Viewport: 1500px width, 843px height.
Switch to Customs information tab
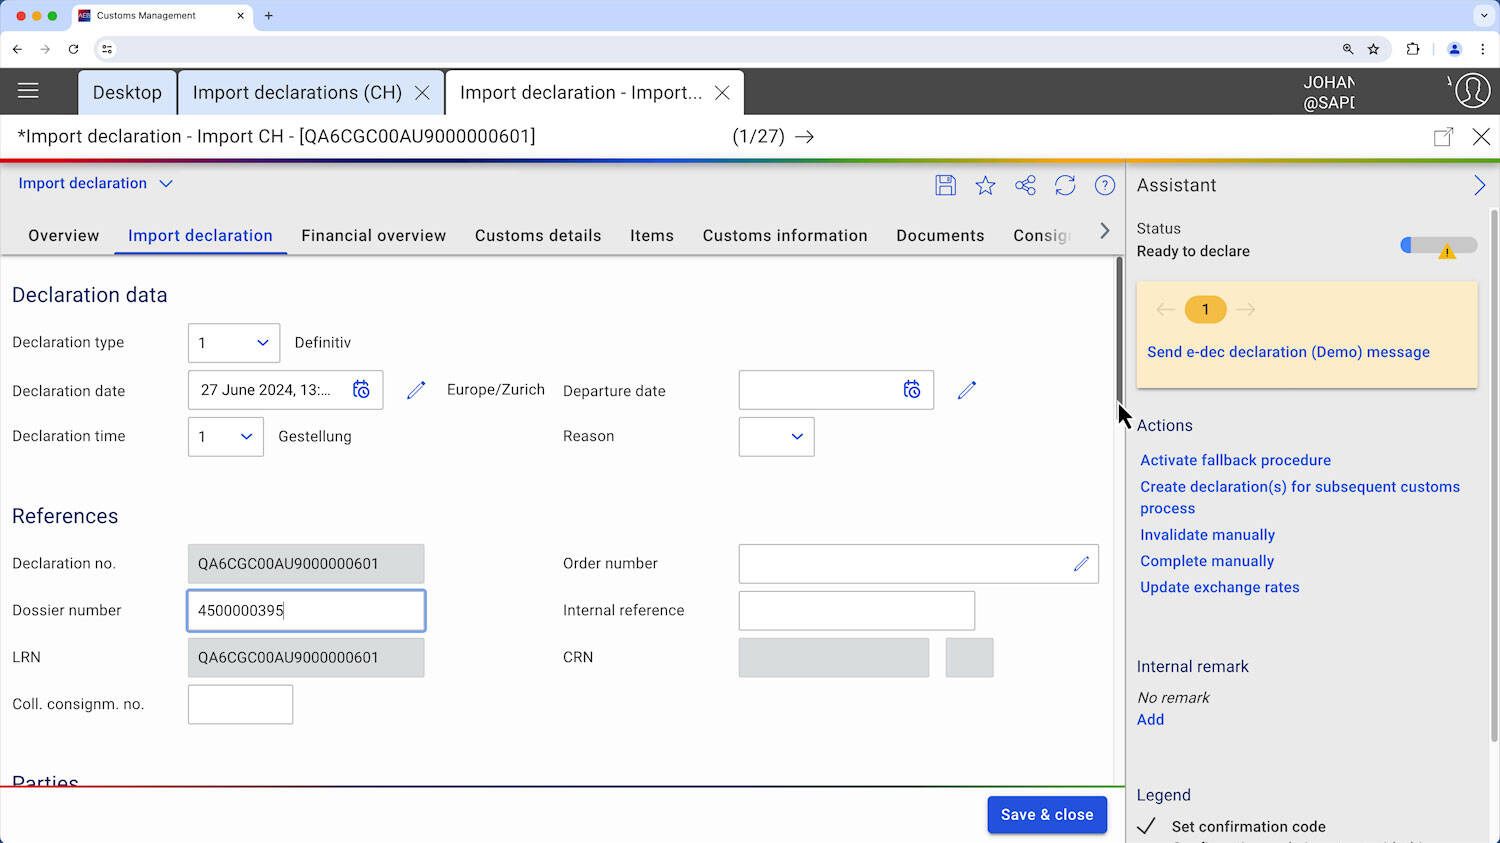click(x=785, y=236)
